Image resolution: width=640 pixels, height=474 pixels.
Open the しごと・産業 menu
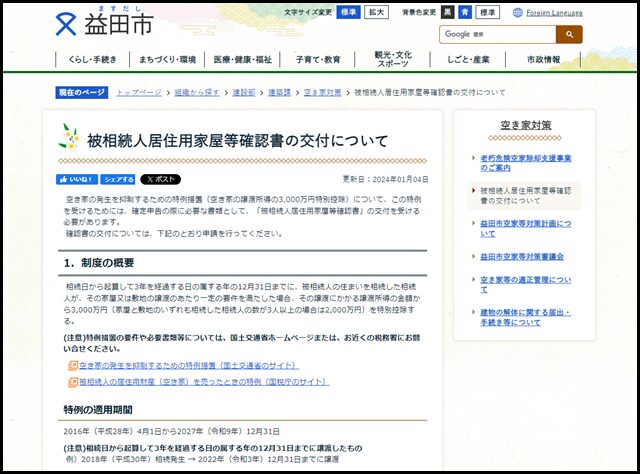click(x=468, y=60)
